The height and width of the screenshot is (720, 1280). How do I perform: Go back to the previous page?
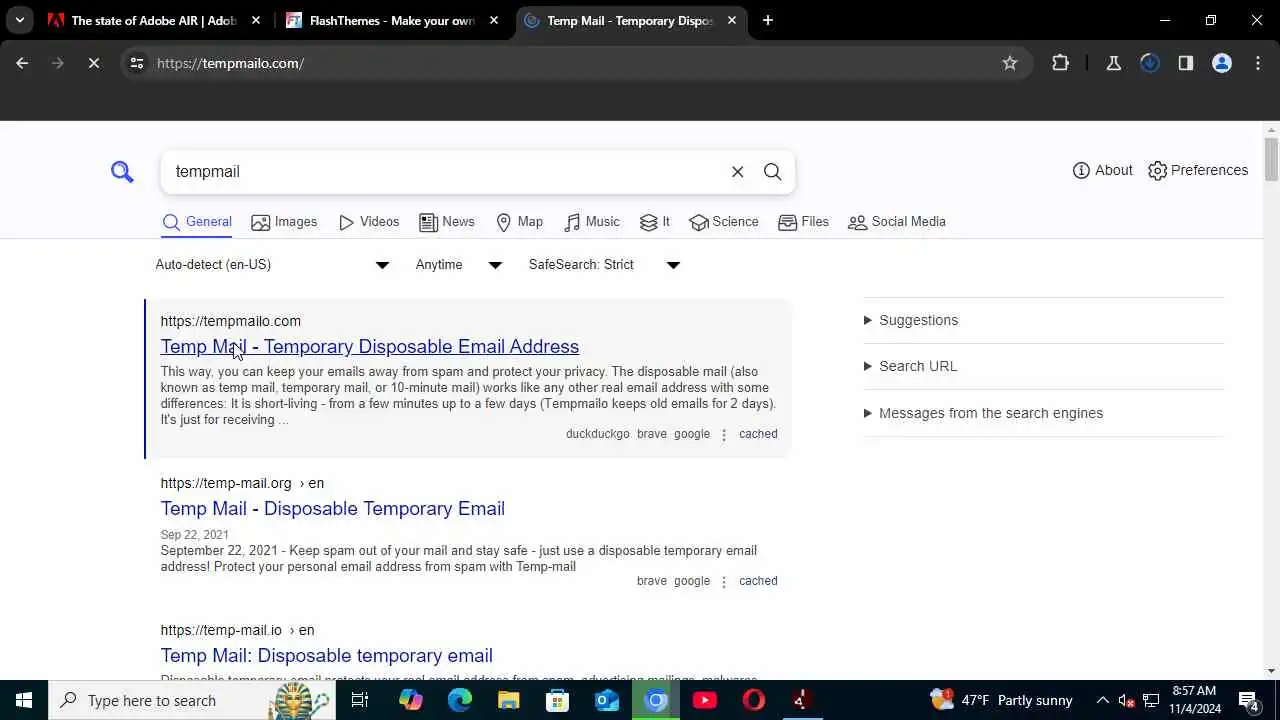(x=22, y=63)
